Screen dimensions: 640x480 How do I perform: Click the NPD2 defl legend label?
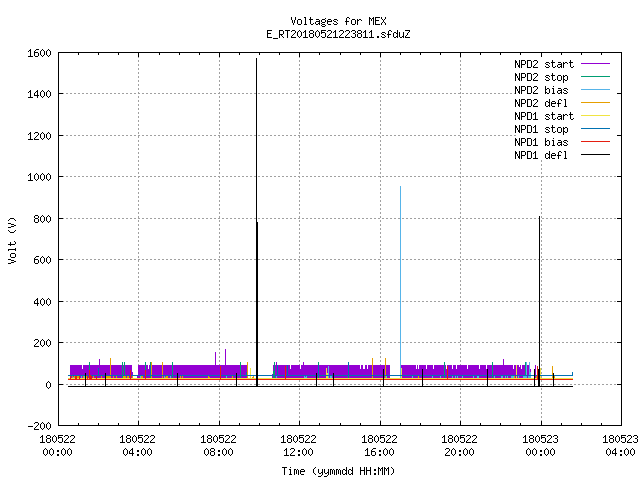[541, 103]
